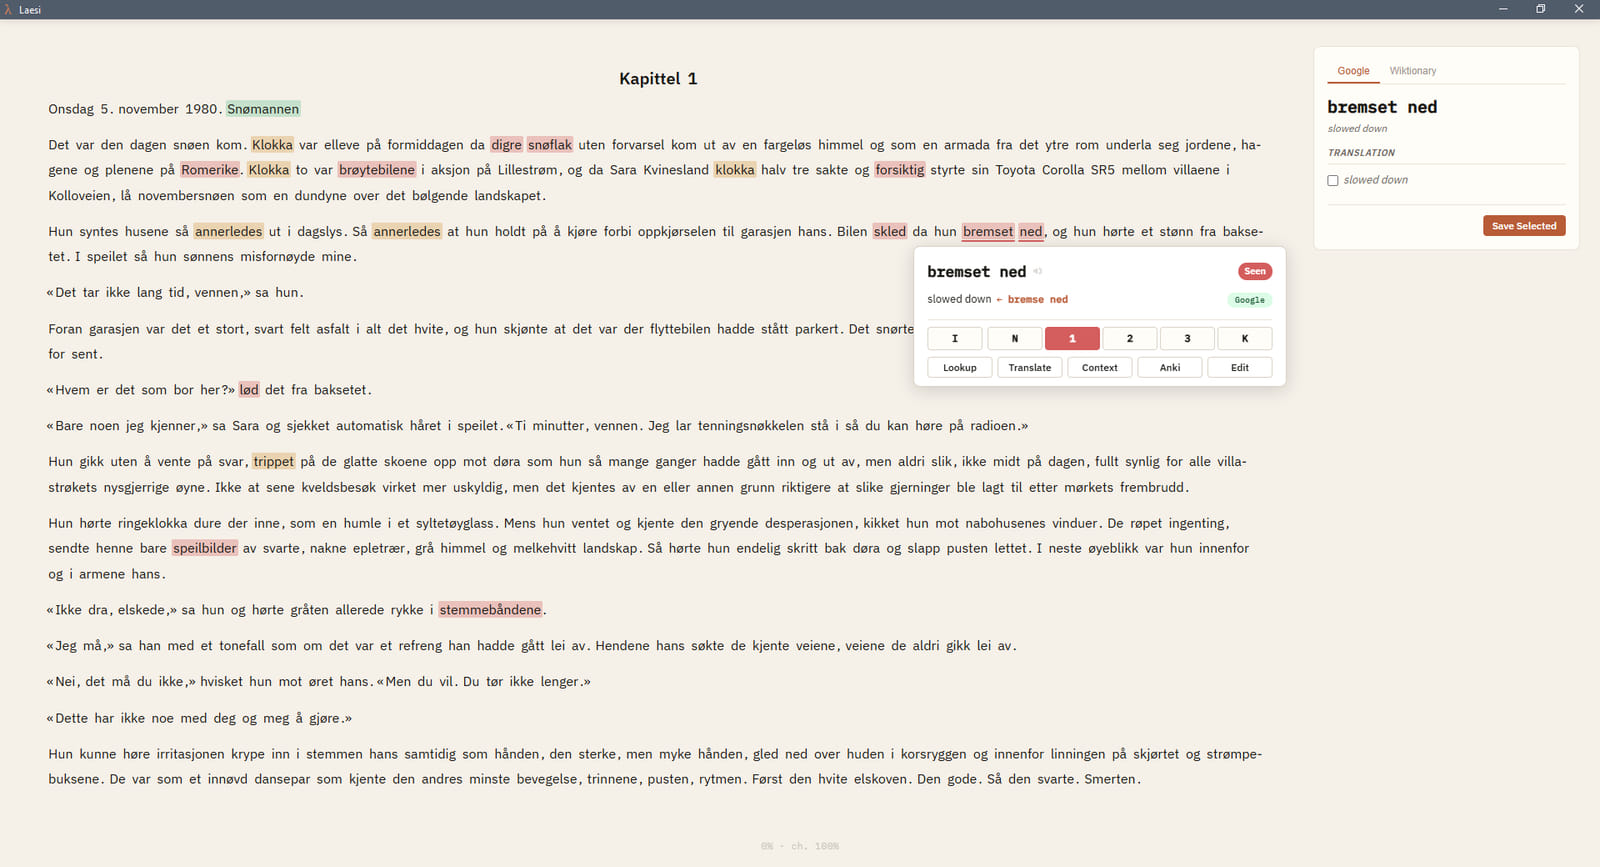The image size is (1600, 867).
Task: Click the red Seen status badge
Action: pyautogui.click(x=1255, y=271)
